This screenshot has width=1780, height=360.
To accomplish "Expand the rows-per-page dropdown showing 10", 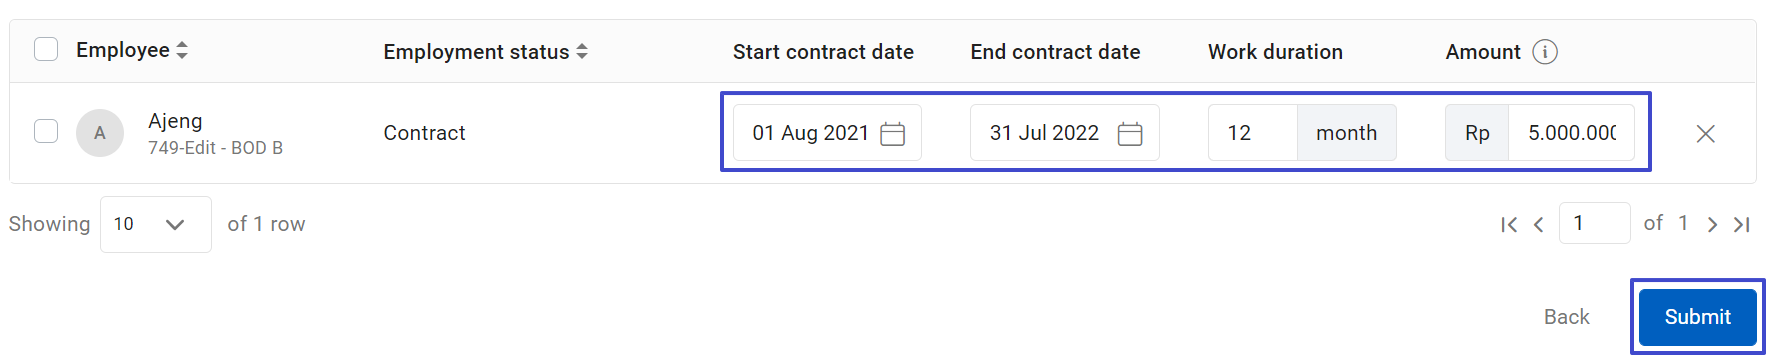I will pos(156,224).
